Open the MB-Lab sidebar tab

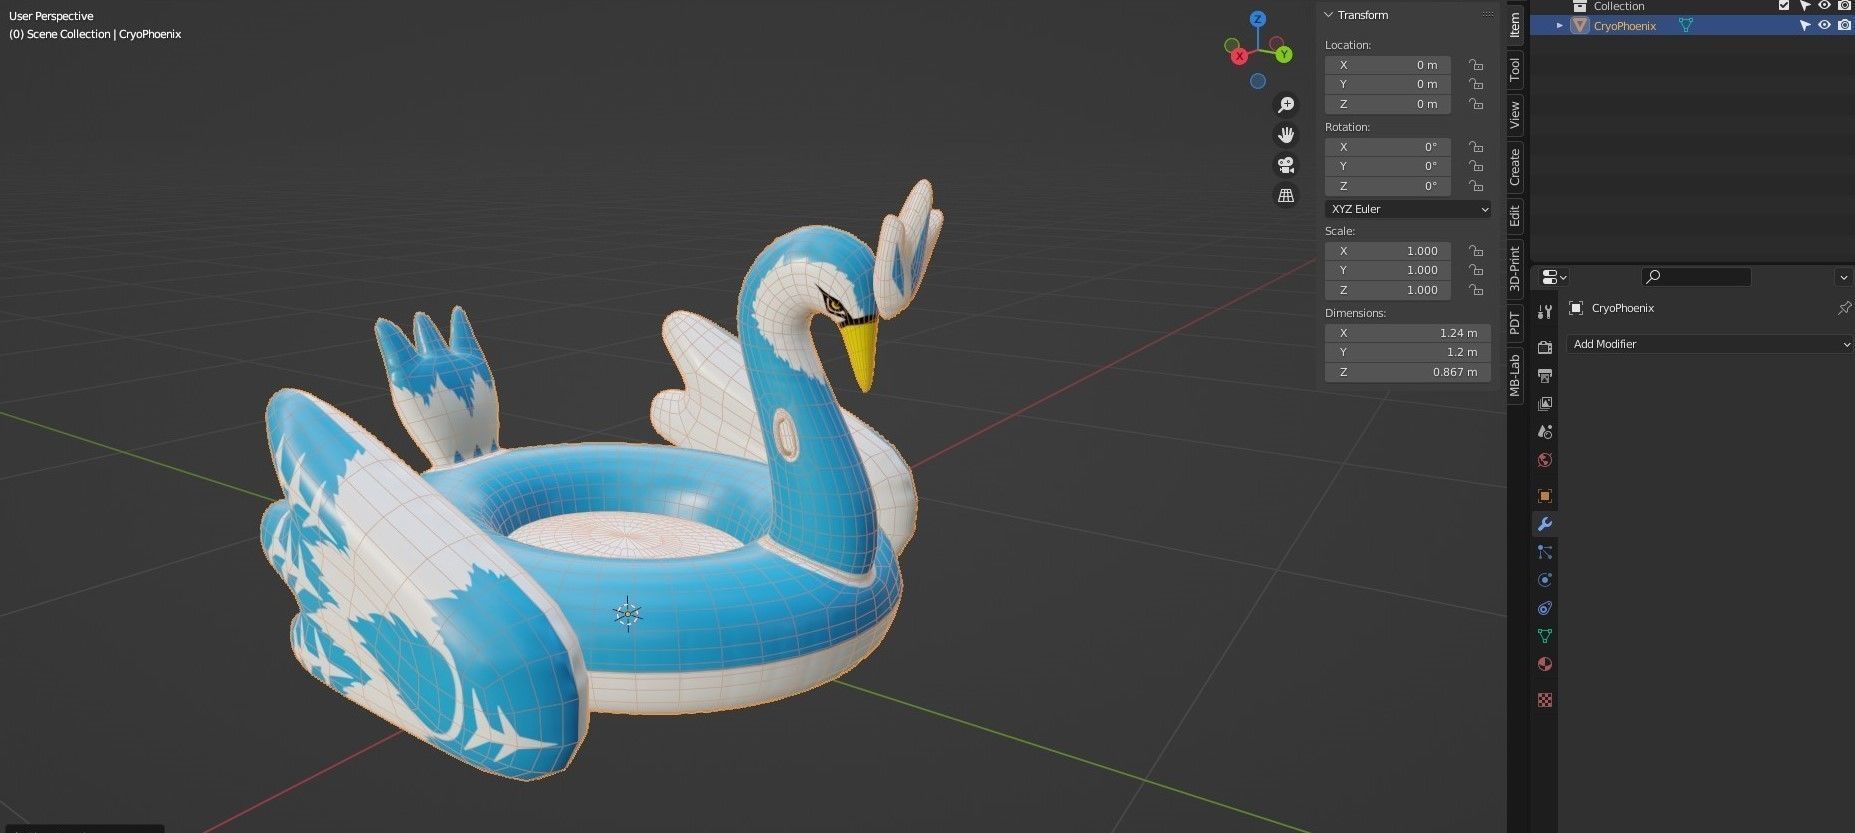[1515, 374]
